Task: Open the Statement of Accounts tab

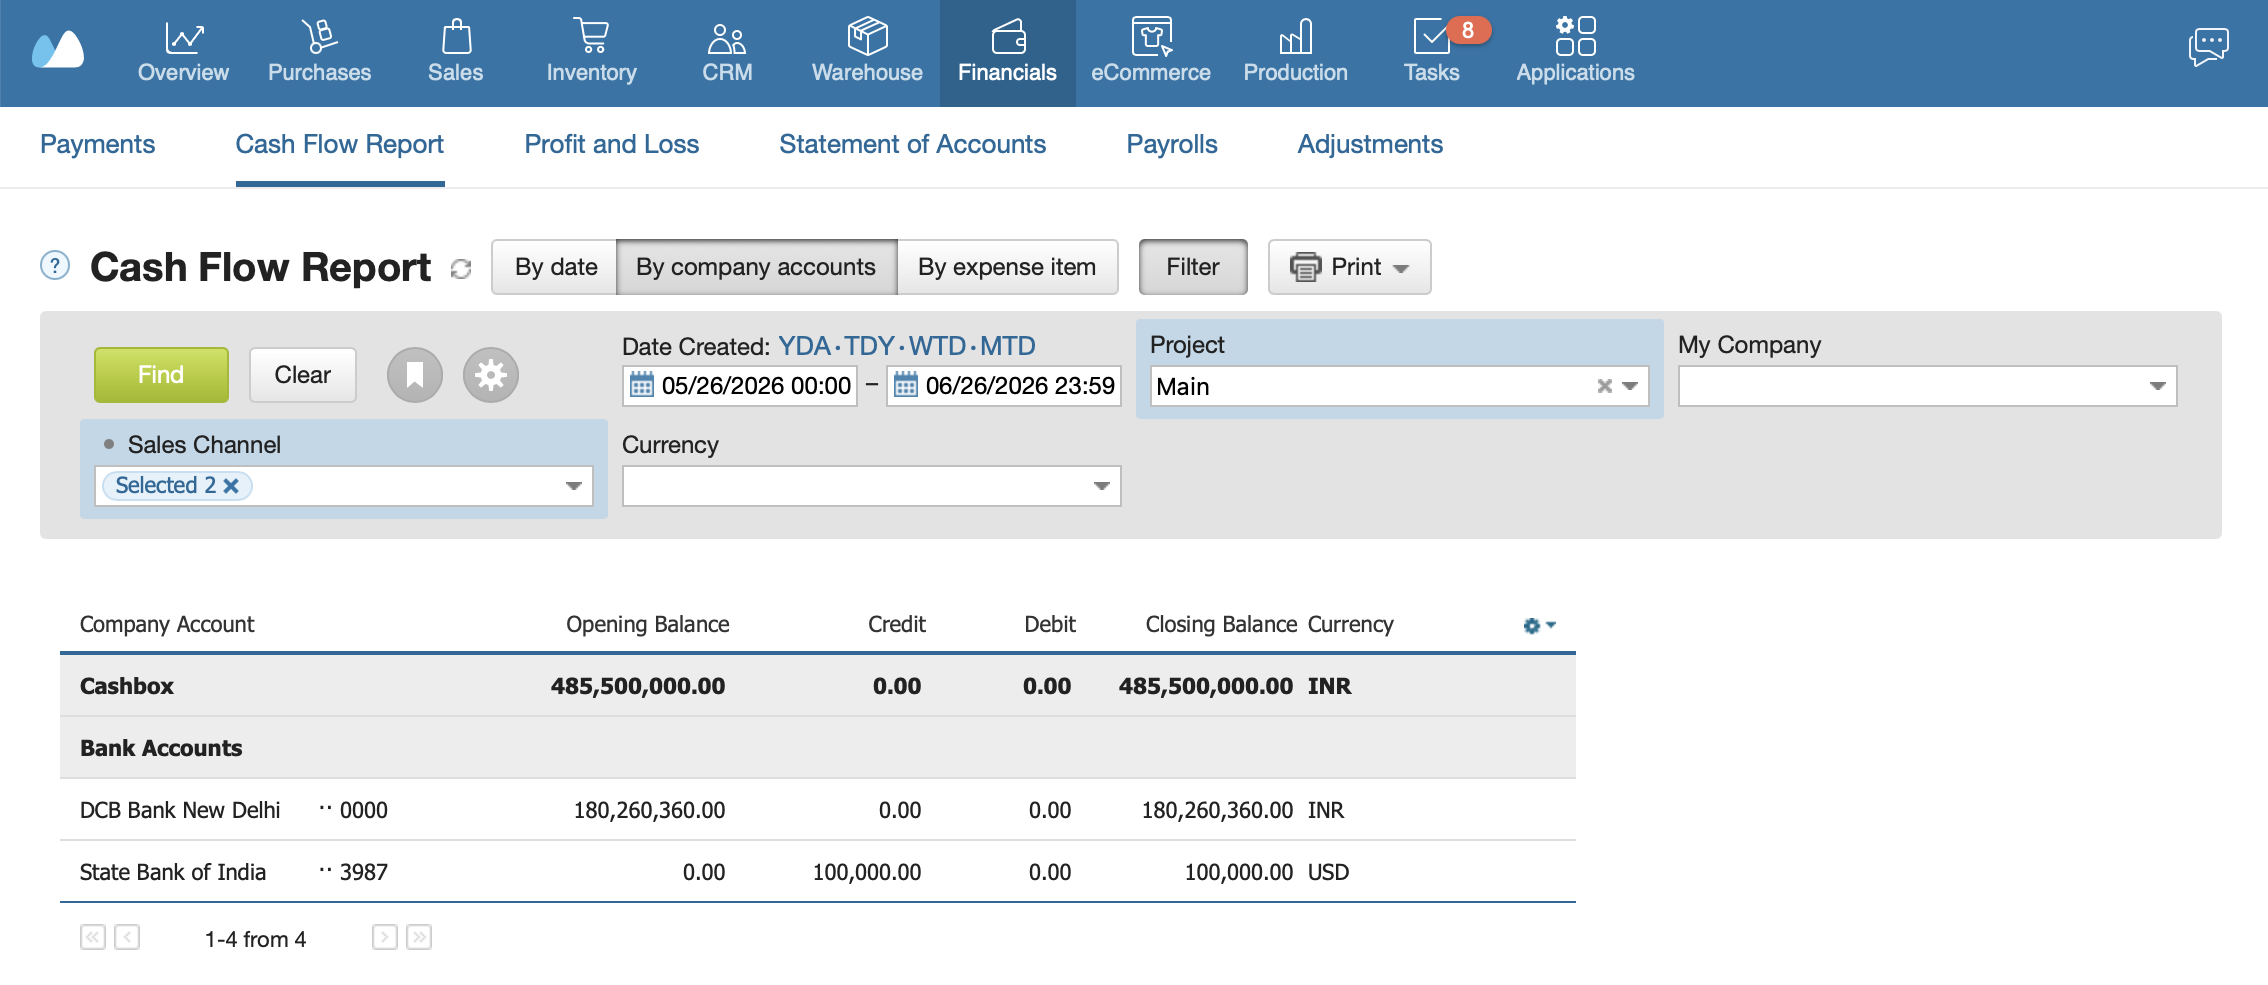Action: point(912,144)
